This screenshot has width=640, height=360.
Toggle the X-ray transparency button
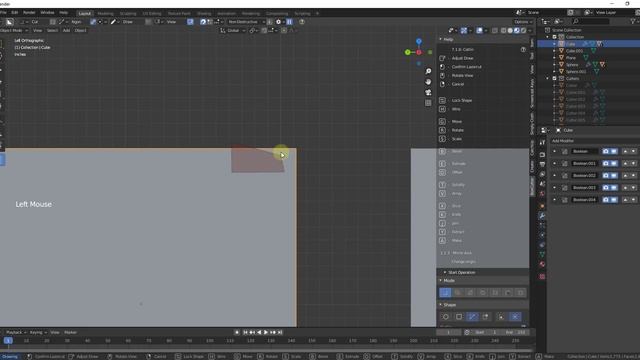coord(495,30)
